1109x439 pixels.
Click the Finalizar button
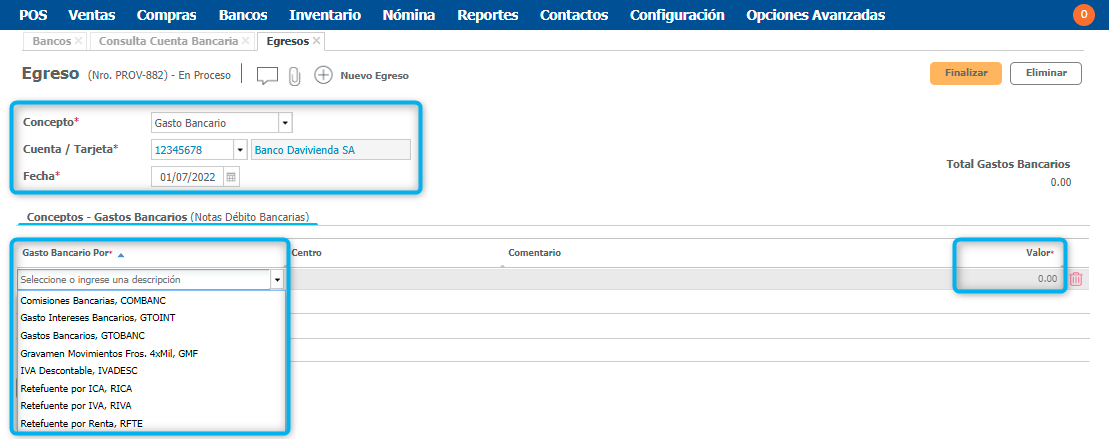click(x=966, y=73)
